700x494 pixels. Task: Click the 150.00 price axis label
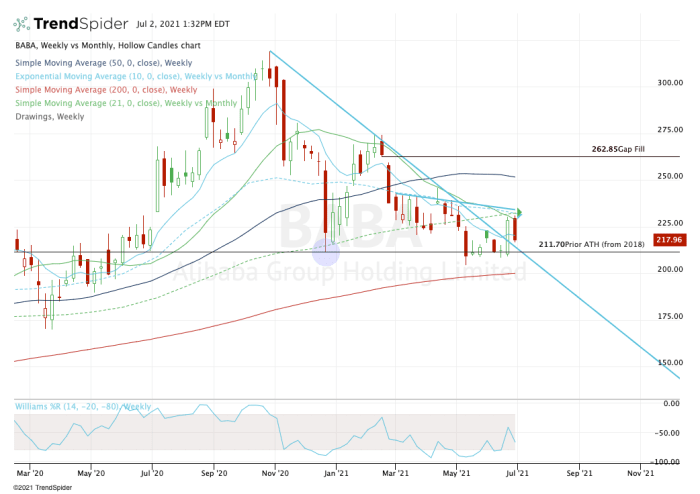[x=670, y=362]
